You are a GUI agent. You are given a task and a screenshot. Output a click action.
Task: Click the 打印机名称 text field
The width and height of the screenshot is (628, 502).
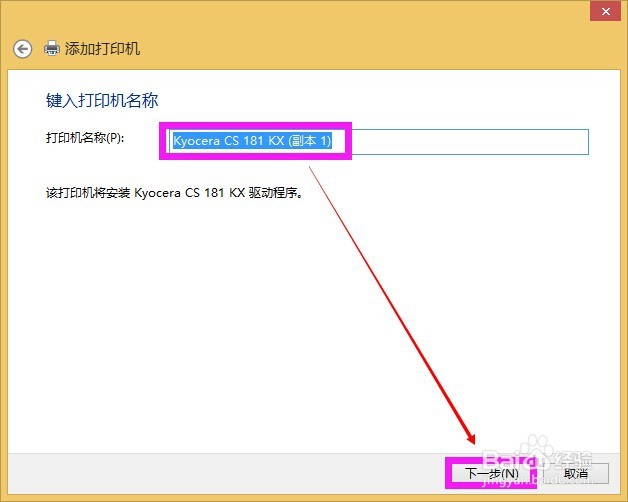click(x=377, y=141)
